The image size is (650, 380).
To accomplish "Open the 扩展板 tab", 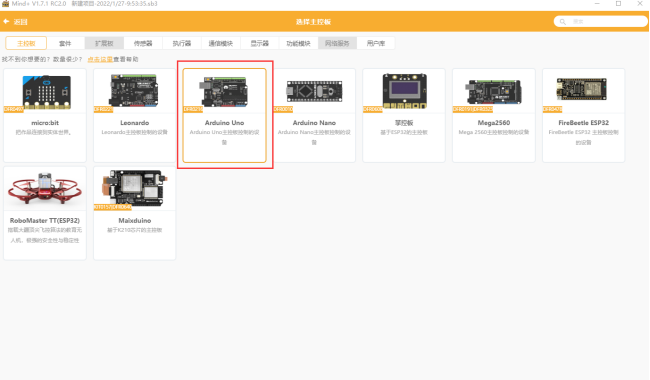I will [104, 43].
